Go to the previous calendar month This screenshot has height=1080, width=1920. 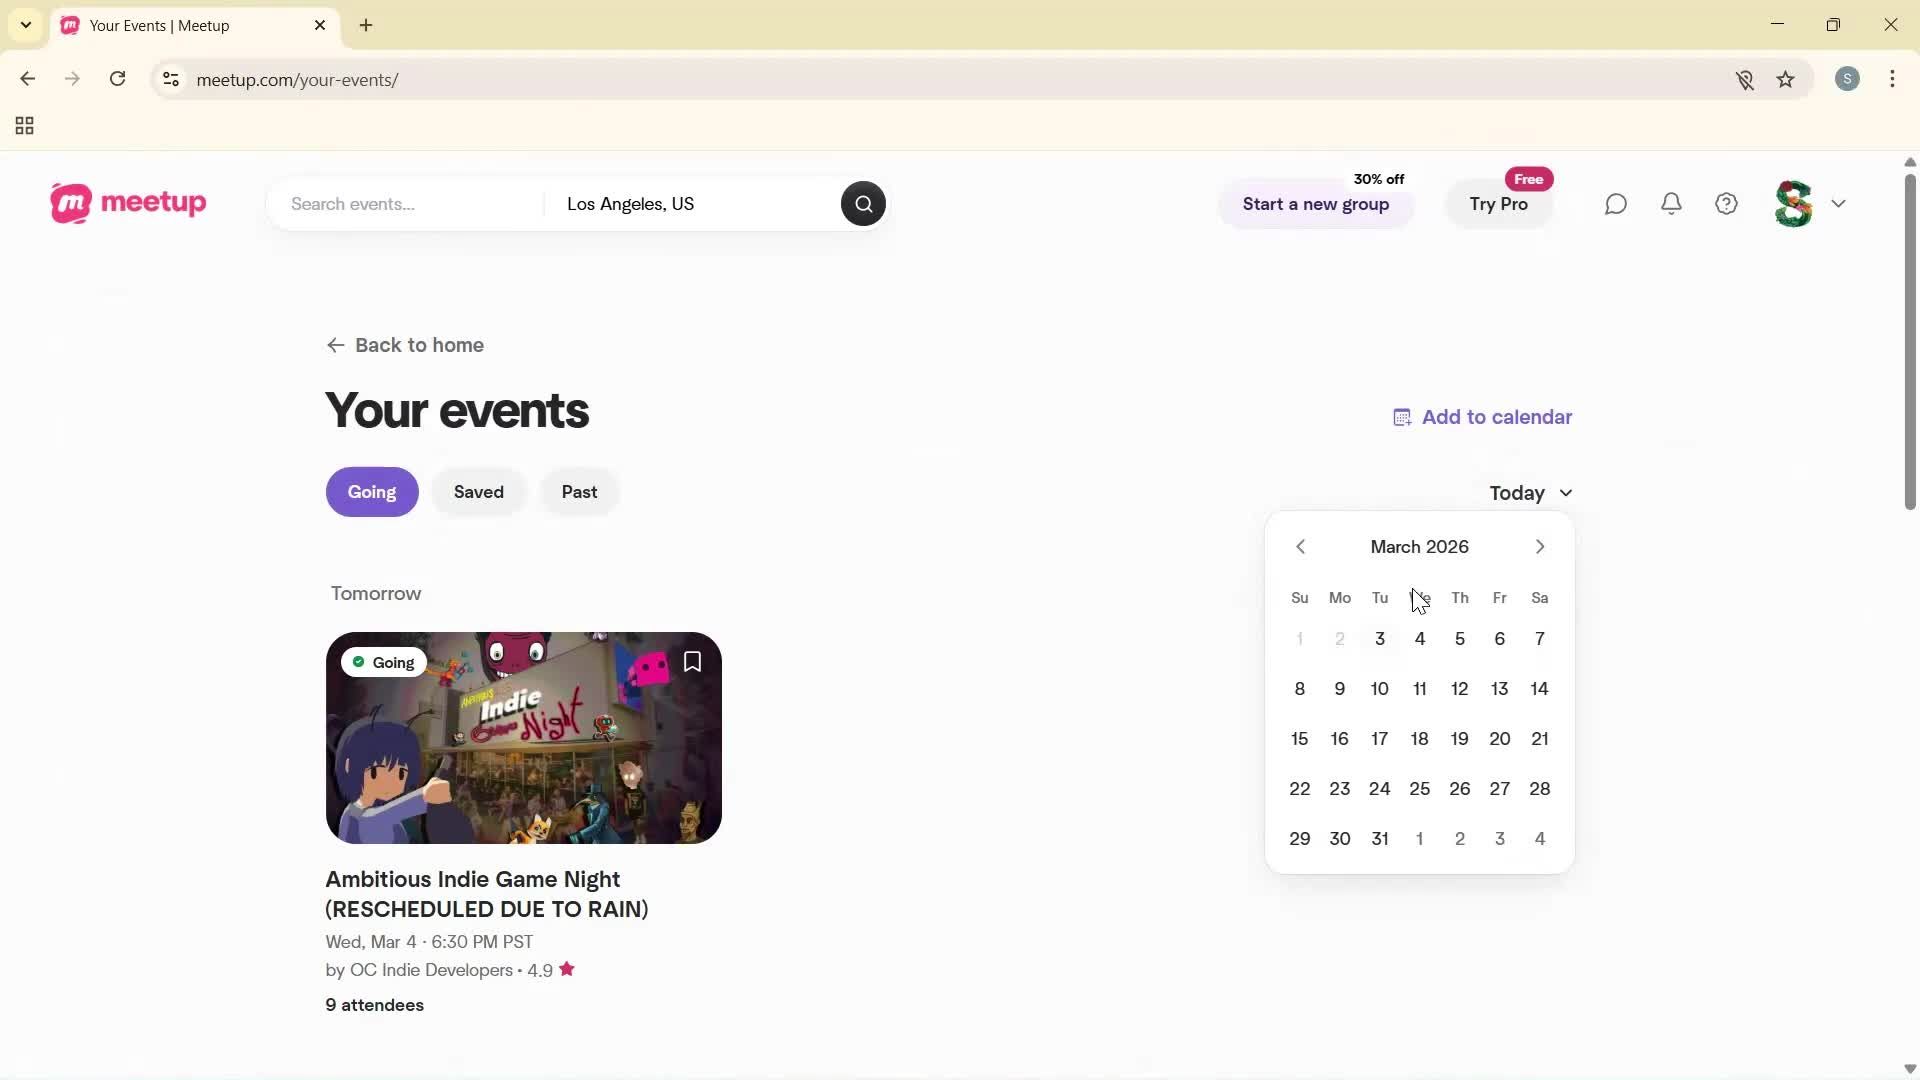pyautogui.click(x=1300, y=546)
